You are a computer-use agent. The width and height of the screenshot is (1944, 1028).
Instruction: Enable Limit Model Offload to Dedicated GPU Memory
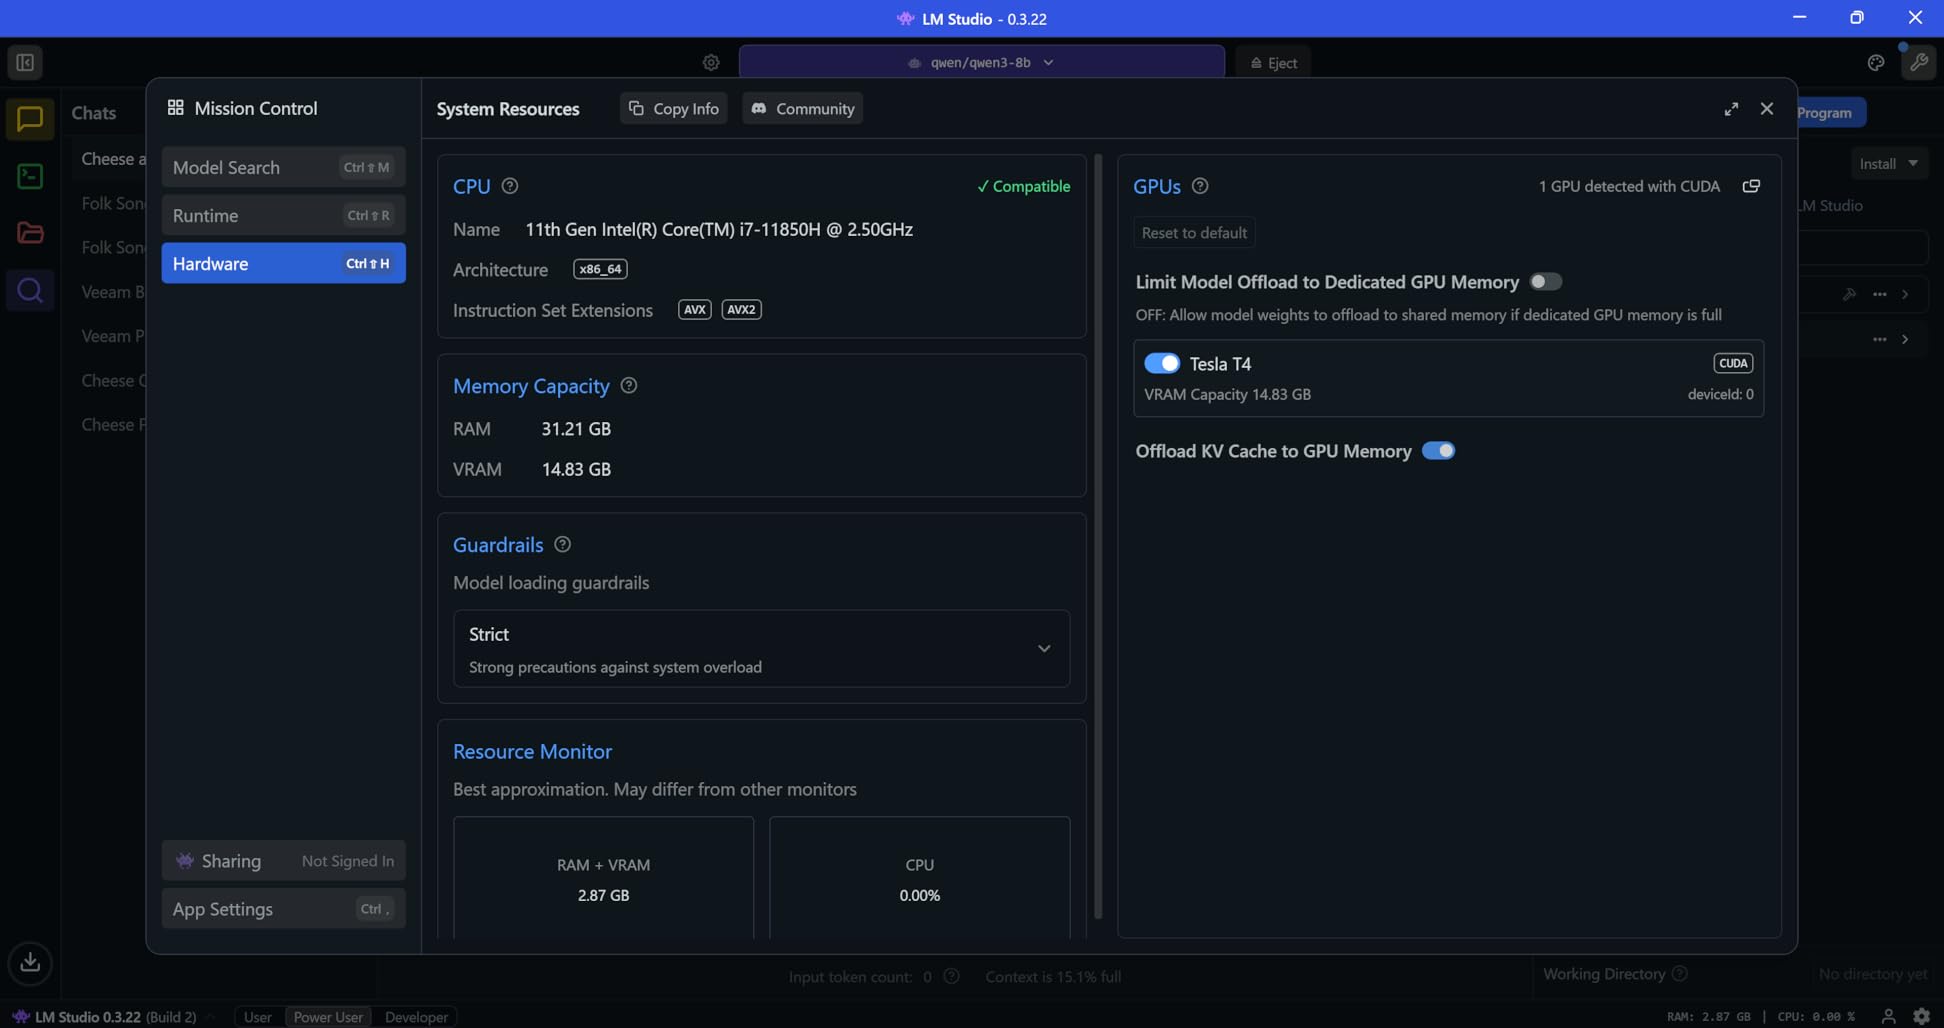coord(1545,282)
